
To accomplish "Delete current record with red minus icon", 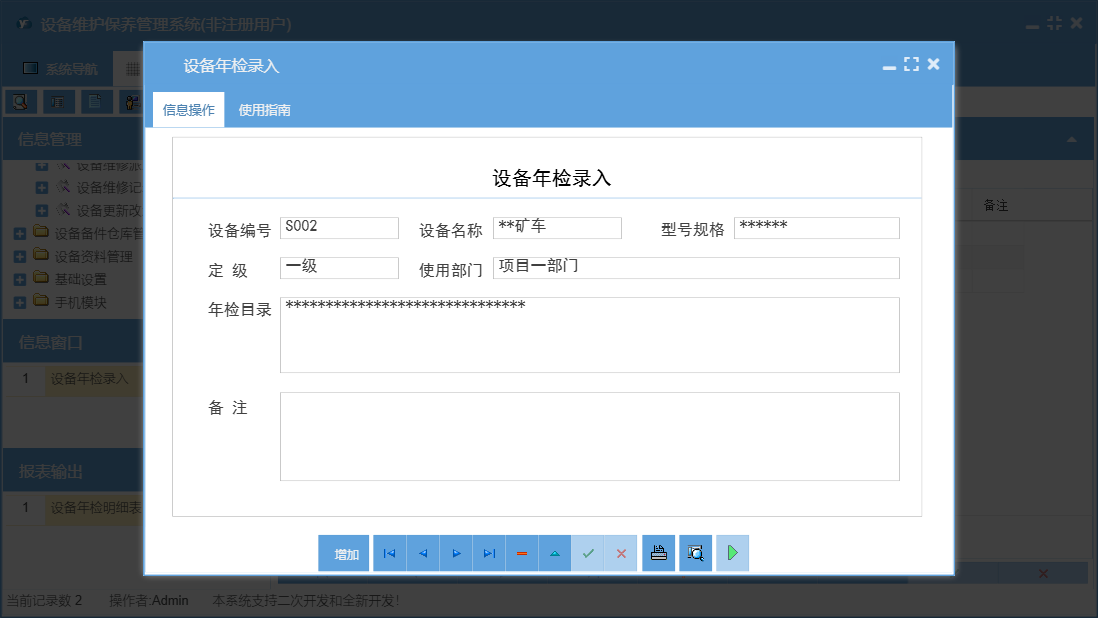I will pos(521,552).
